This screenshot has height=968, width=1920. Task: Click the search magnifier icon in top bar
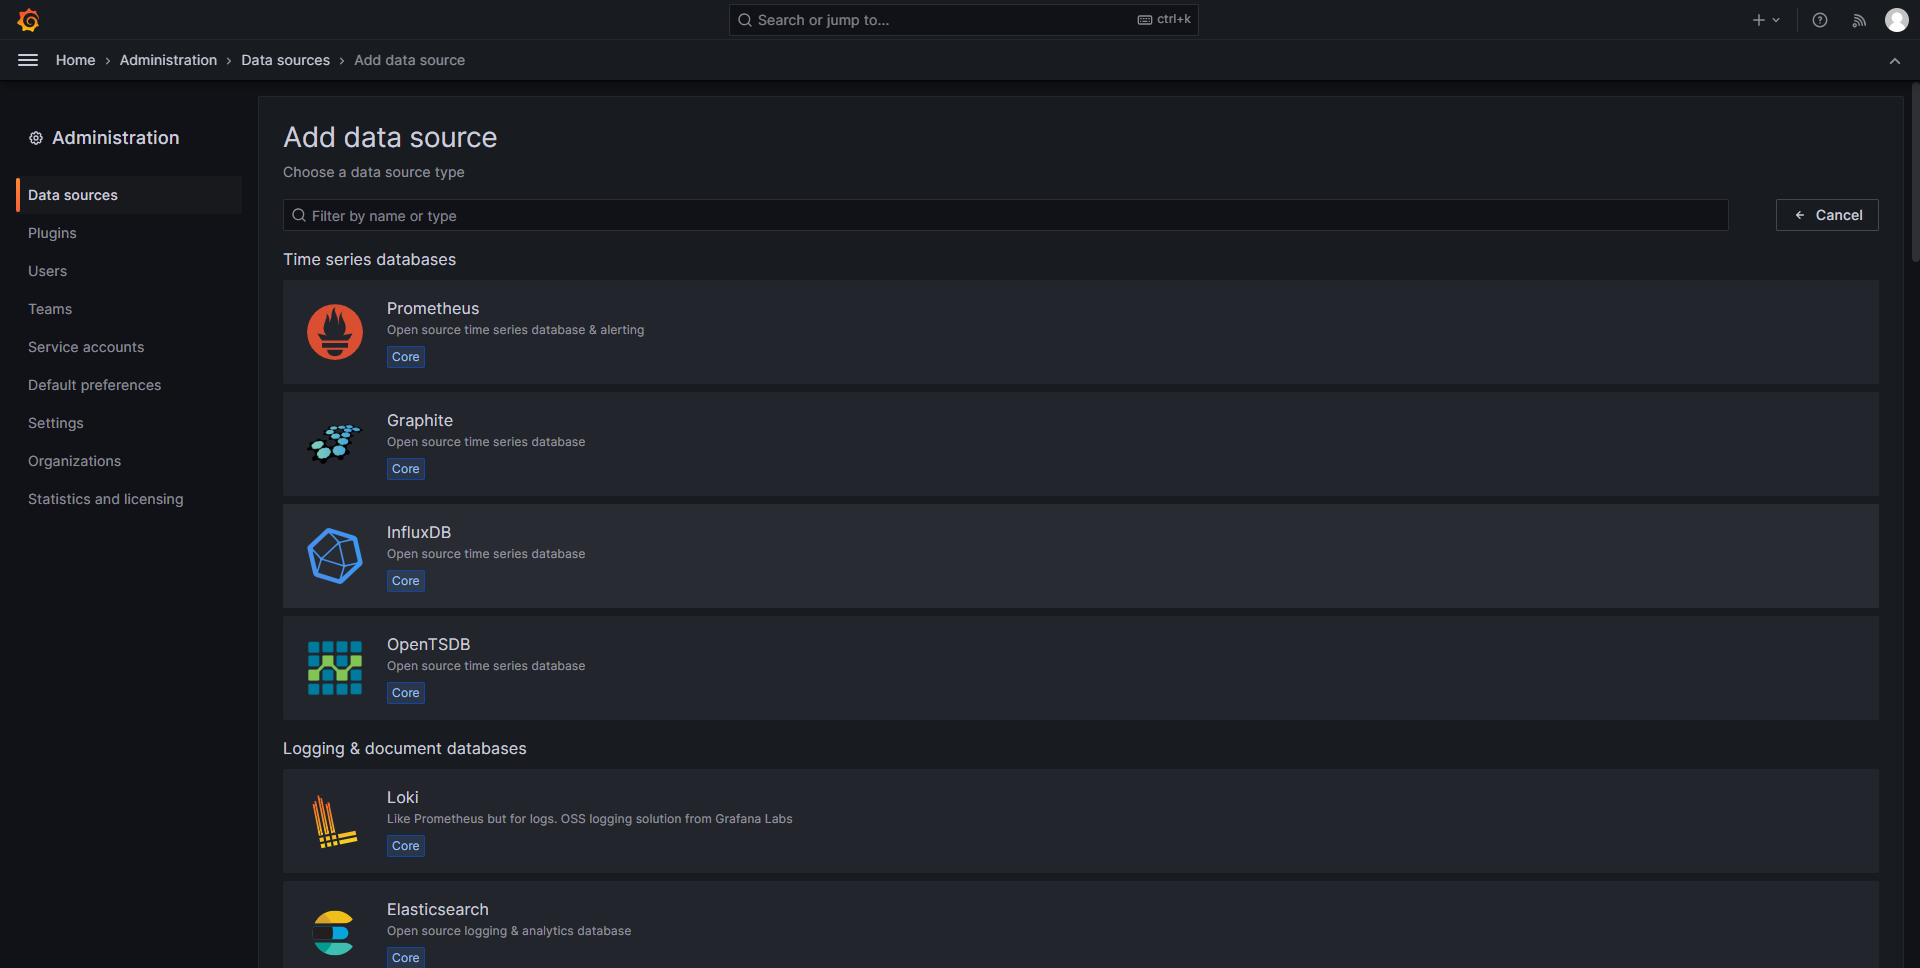coord(745,20)
